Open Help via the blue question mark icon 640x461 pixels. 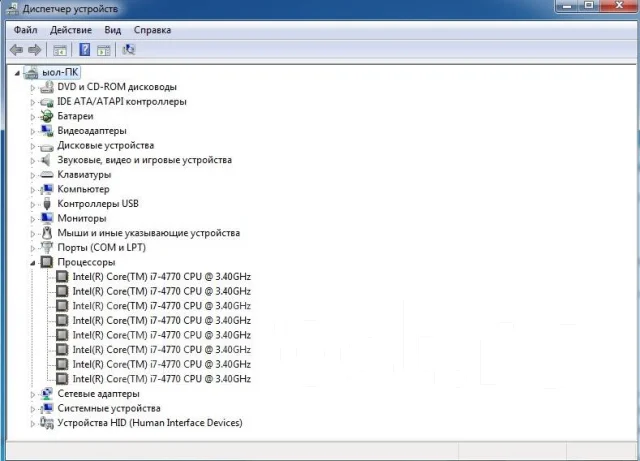(84, 50)
